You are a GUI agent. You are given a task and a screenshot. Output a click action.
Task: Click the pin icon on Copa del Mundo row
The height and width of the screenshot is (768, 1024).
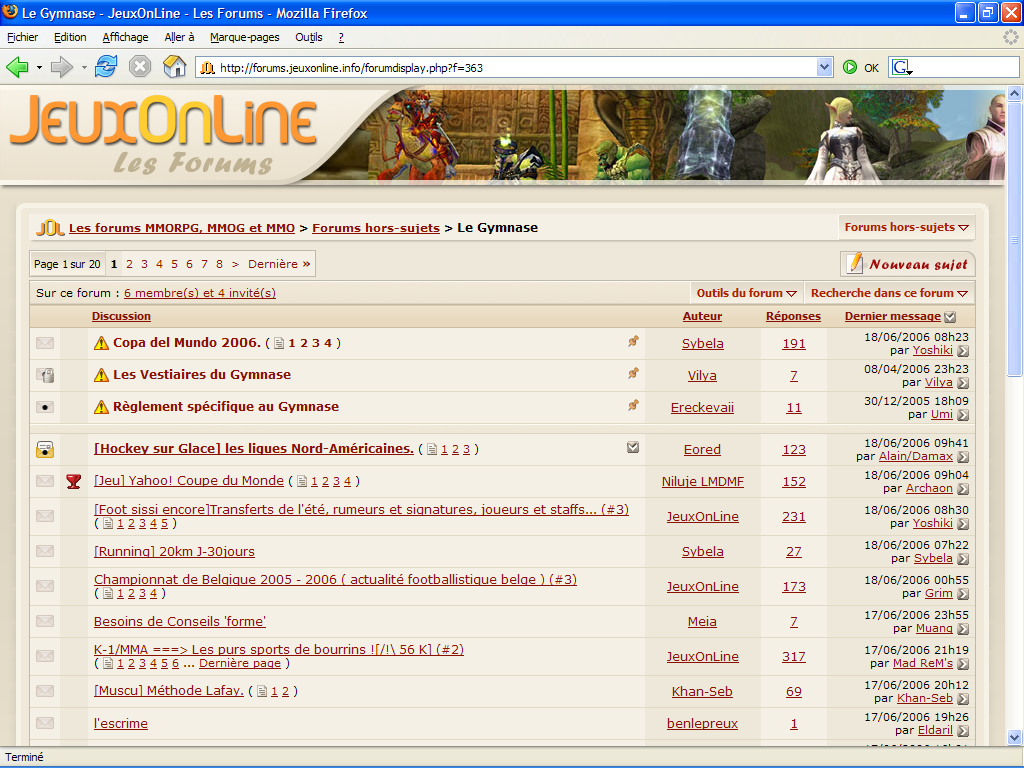coord(633,341)
